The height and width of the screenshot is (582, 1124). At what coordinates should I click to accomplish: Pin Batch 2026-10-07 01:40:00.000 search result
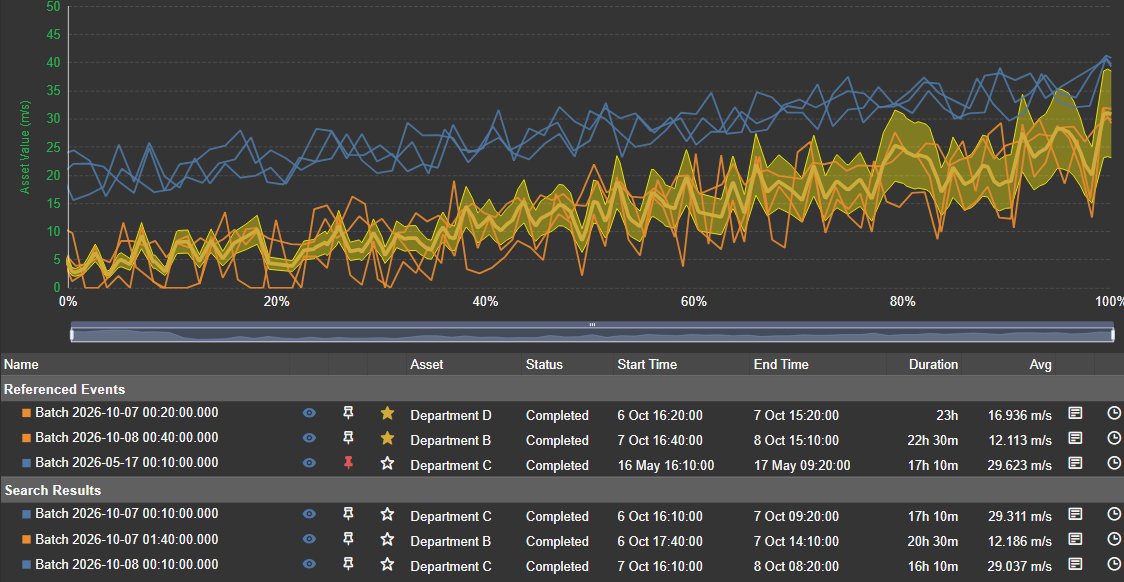click(348, 539)
